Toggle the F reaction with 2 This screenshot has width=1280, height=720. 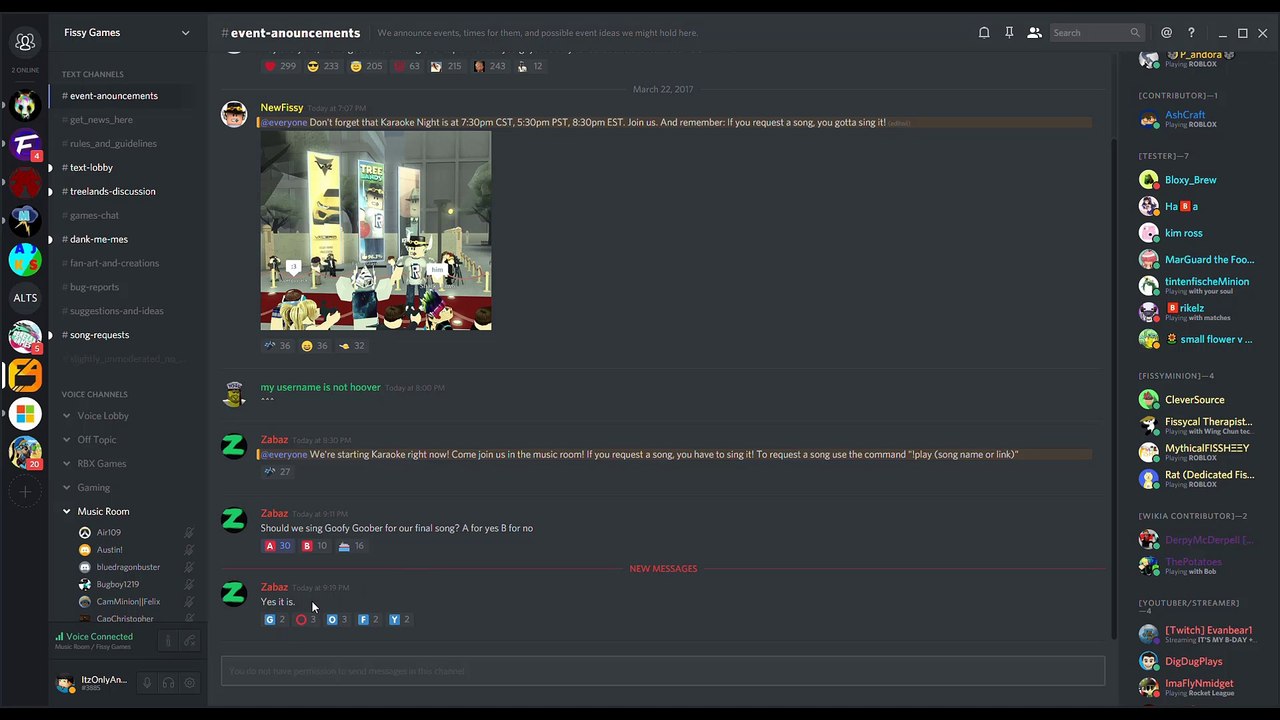pos(369,620)
